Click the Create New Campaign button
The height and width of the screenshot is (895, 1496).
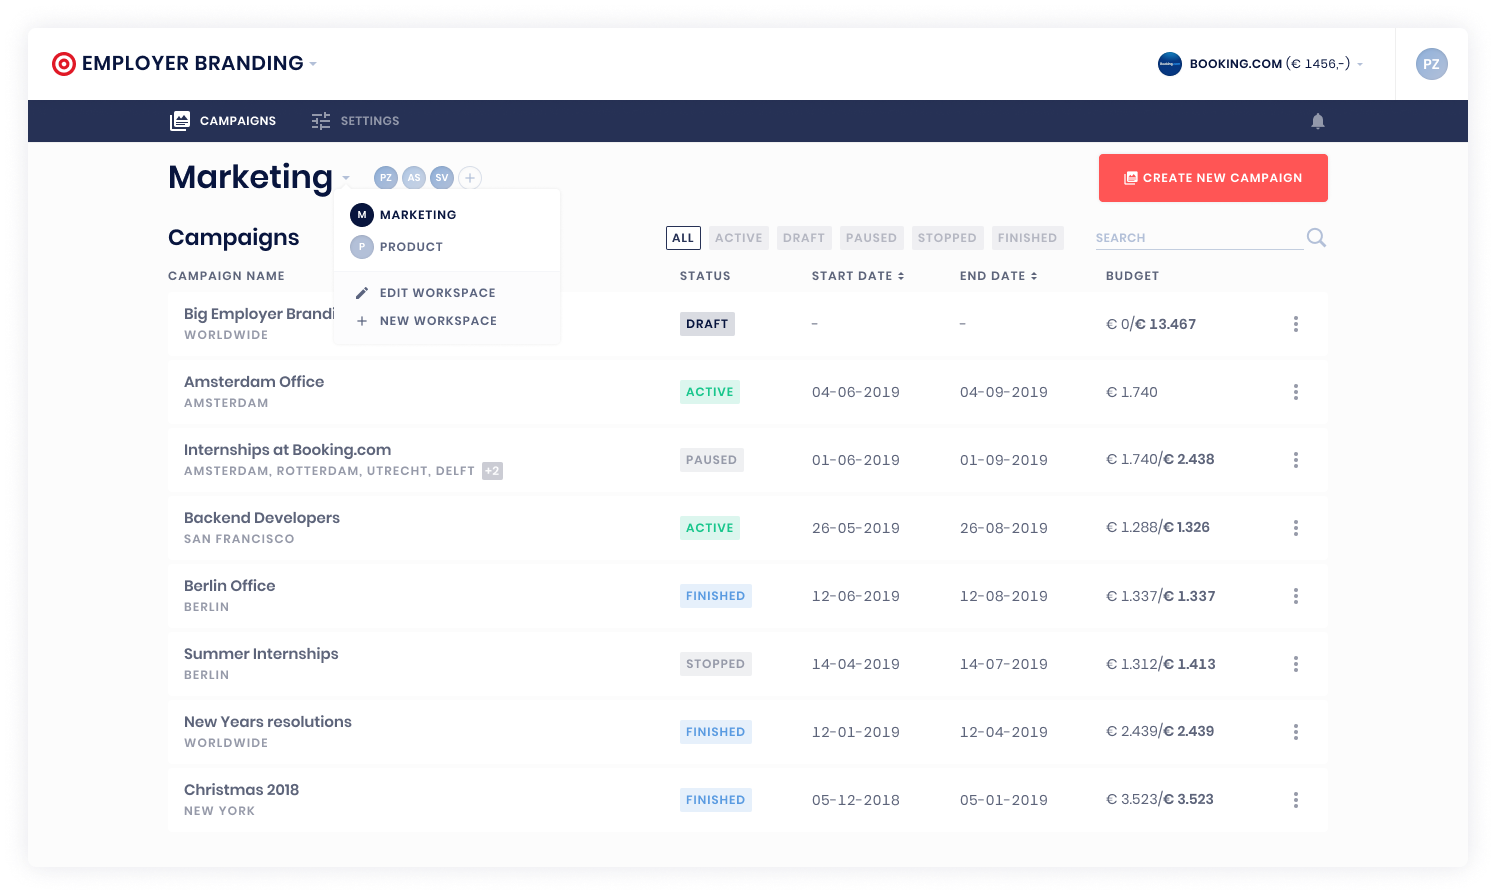1213,178
